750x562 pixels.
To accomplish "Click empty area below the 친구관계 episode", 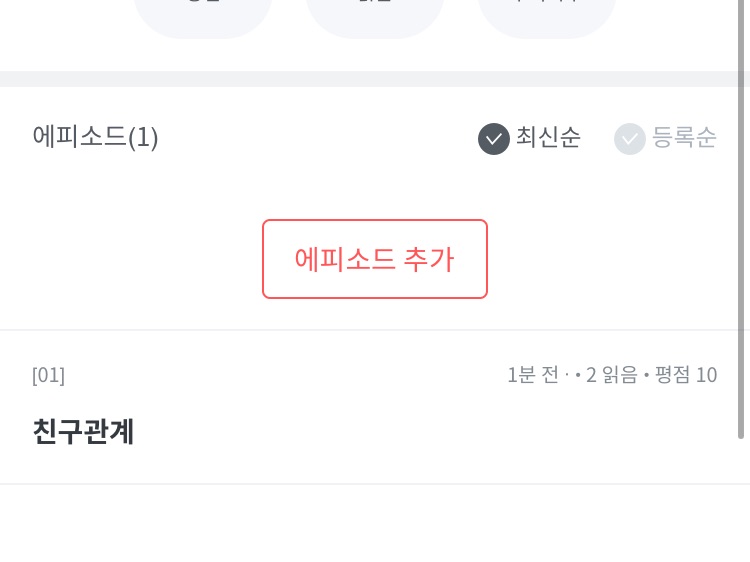I will tap(375, 525).
